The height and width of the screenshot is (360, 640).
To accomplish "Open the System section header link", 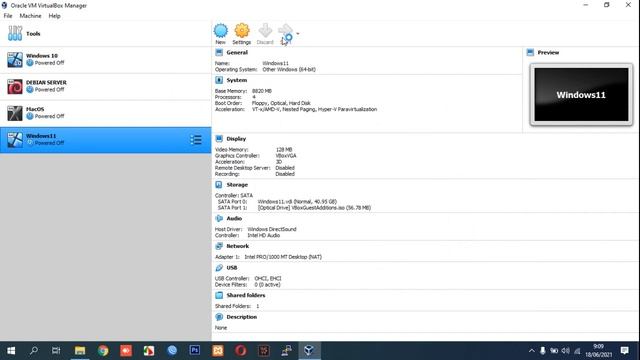I will coord(237,80).
